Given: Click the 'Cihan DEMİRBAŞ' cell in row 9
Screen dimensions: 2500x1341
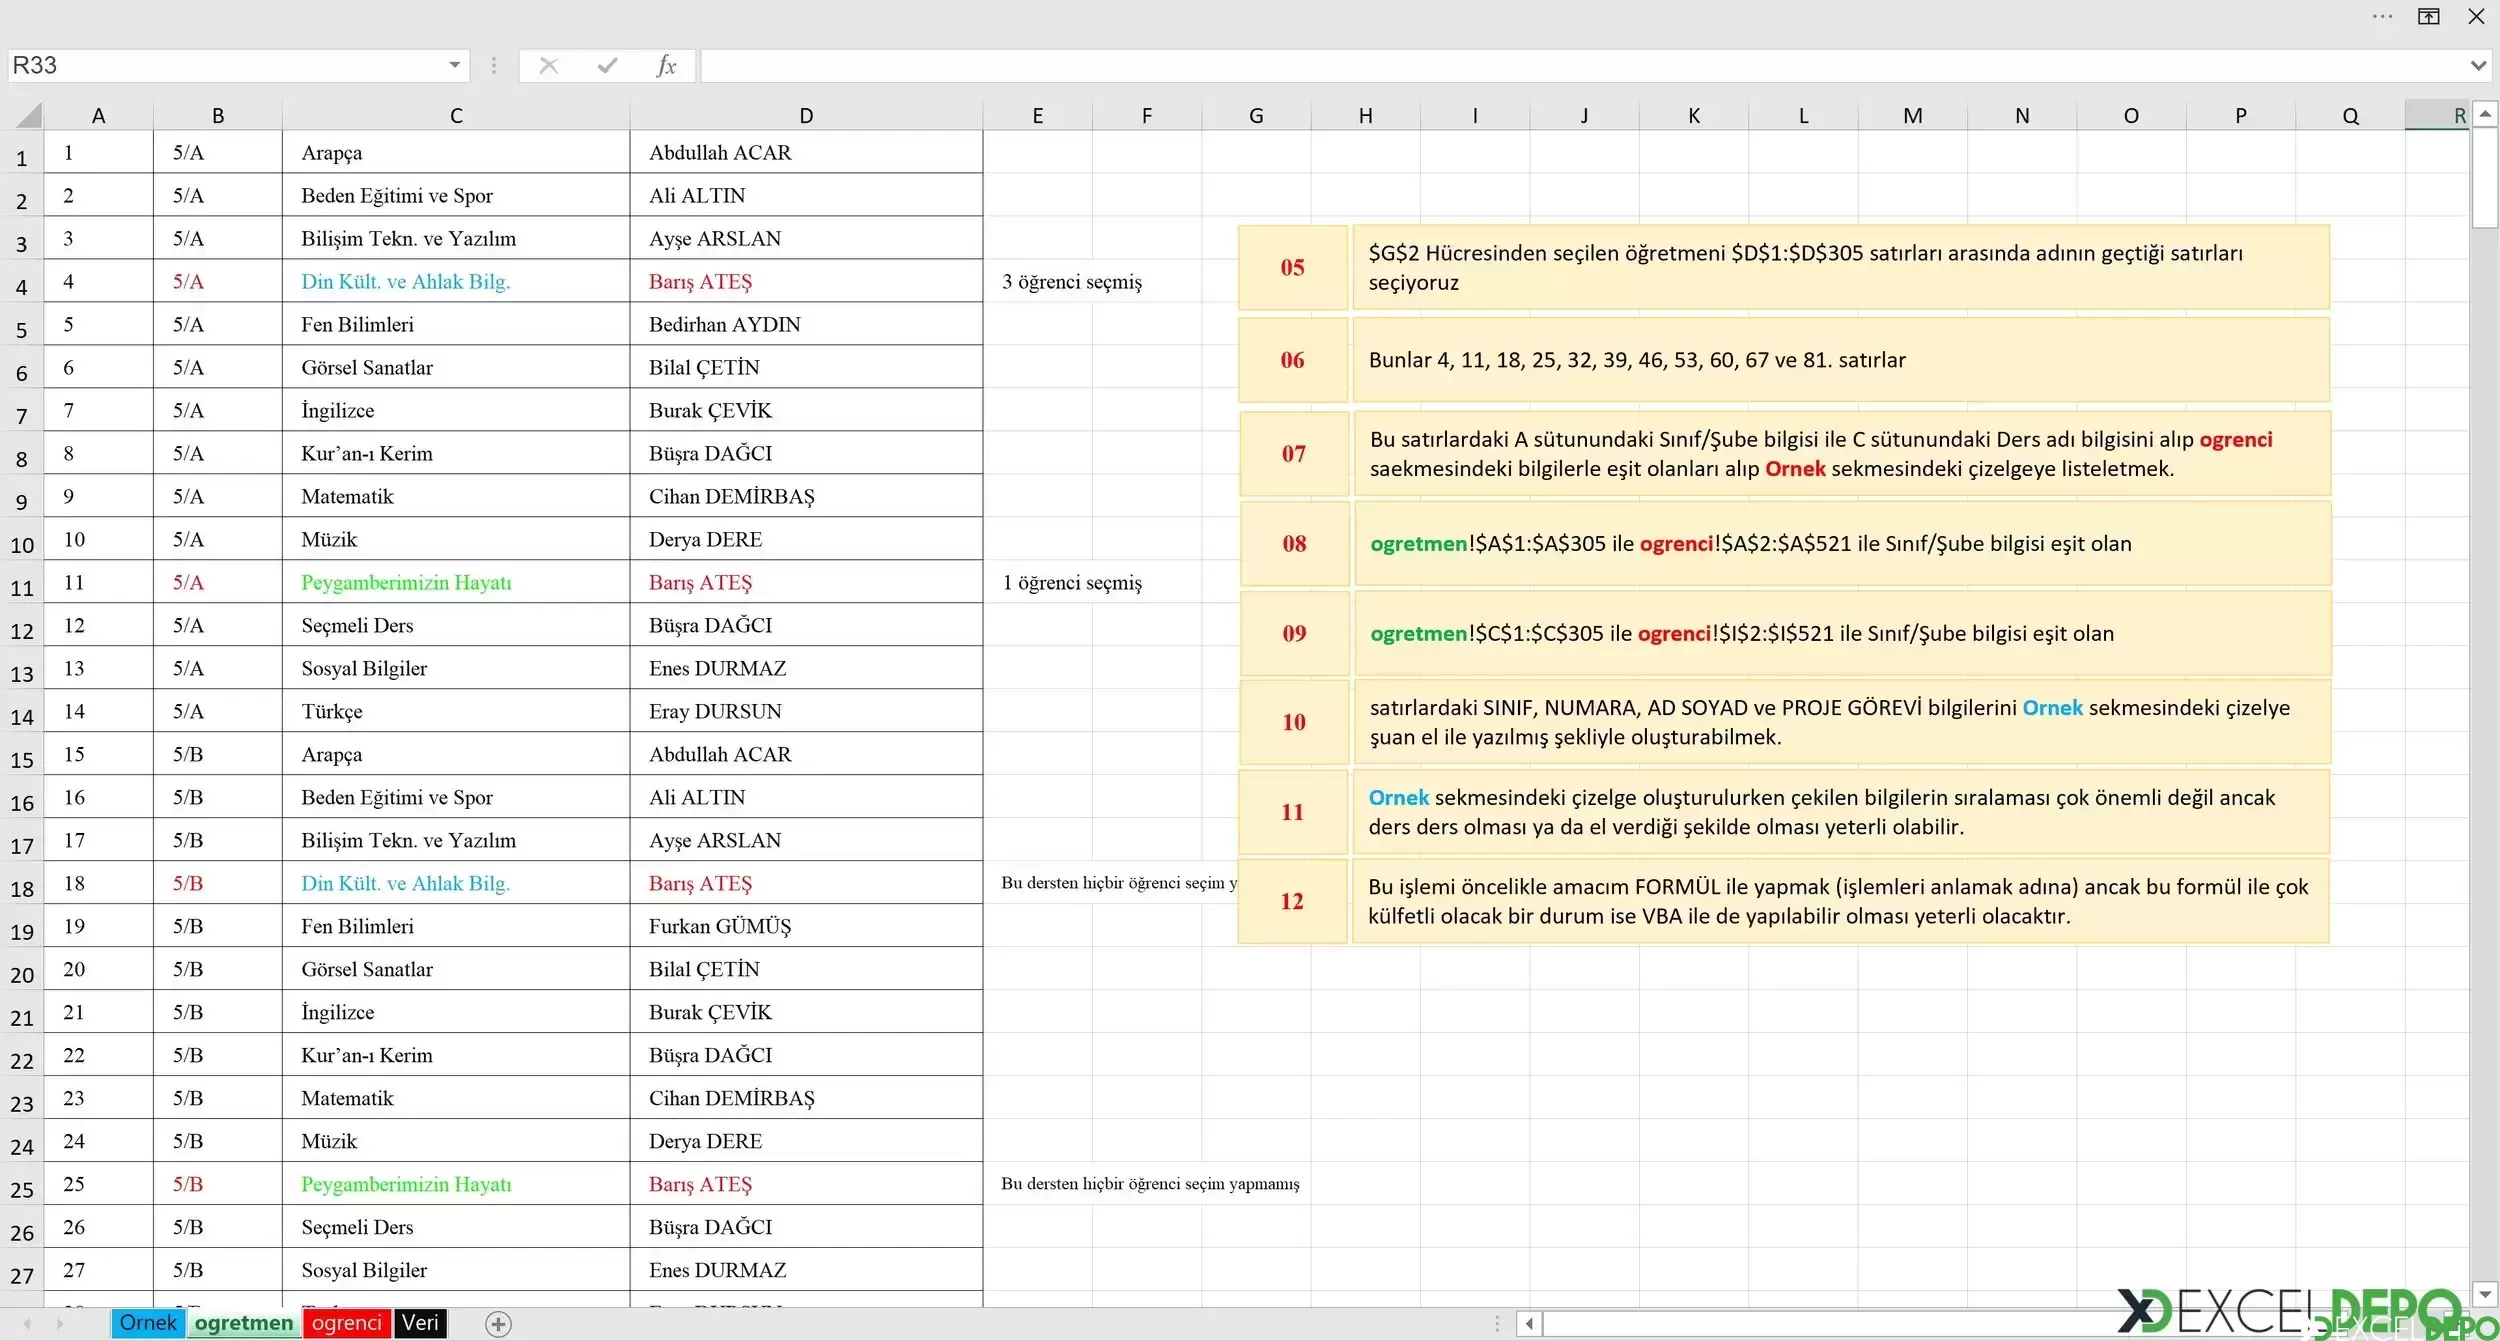Looking at the screenshot, I should [x=806, y=496].
